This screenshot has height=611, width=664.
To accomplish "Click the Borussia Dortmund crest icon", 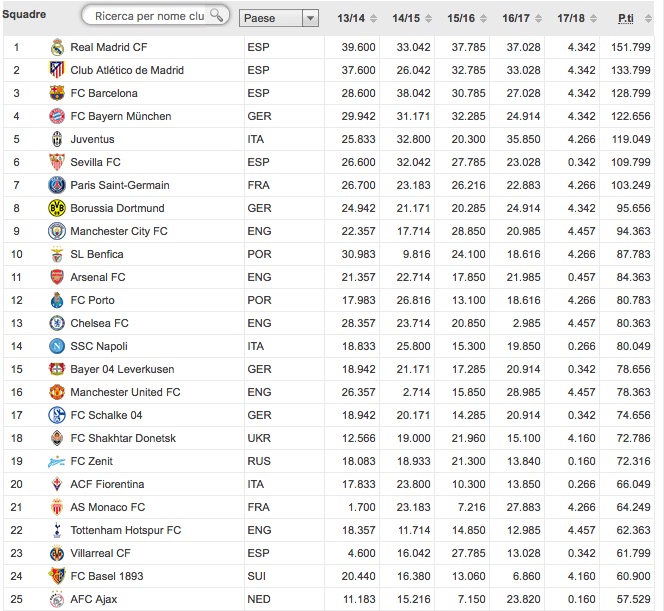I will tap(56, 208).
